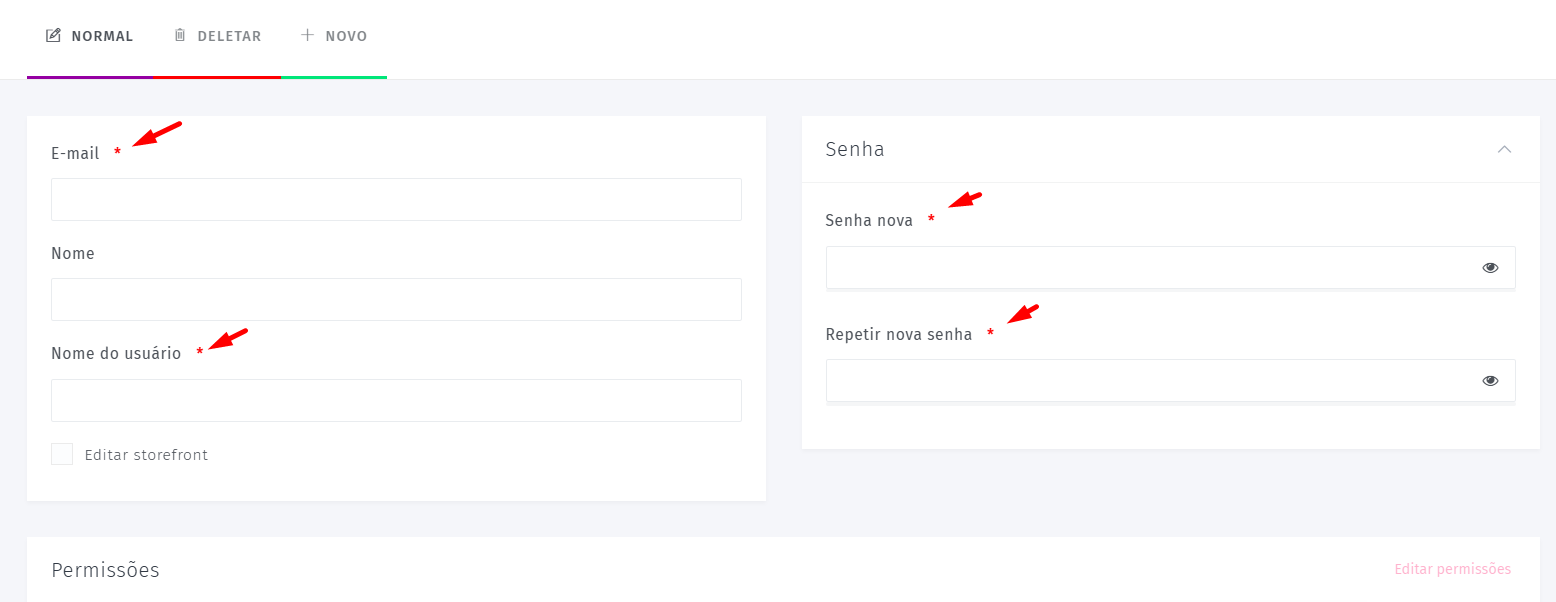Click the Repetir nova senha password field

pyautogui.click(x=1170, y=381)
